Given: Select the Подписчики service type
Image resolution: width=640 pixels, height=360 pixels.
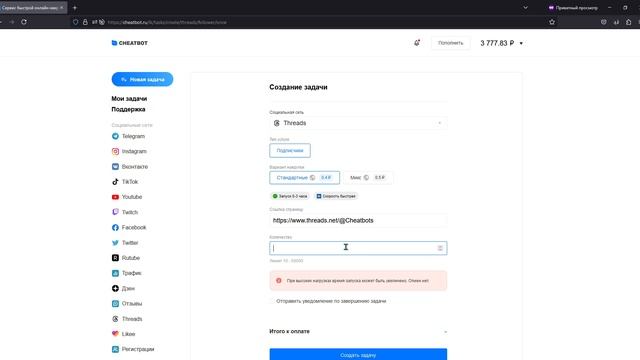Looking at the screenshot, I should 290,151.
